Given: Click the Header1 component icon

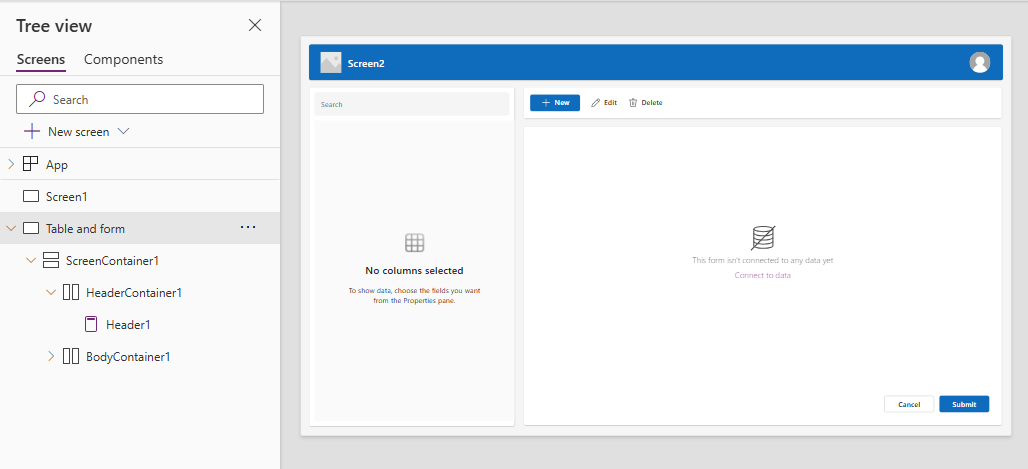Looking at the screenshot, I should [x=91, y=325].
